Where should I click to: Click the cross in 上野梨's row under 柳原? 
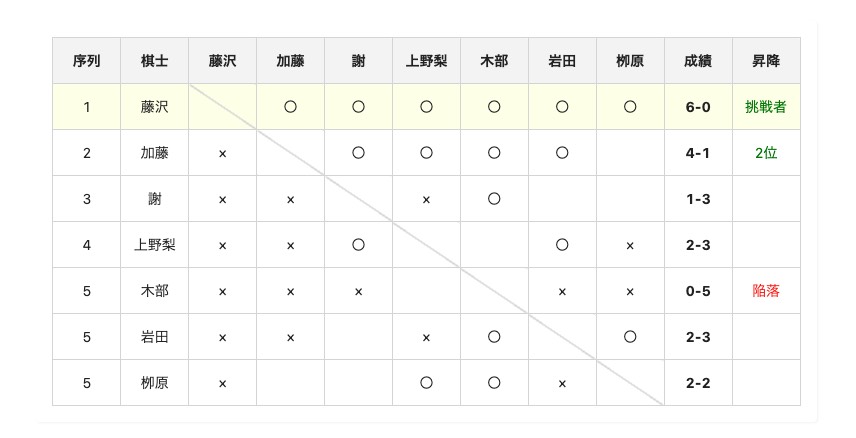point(630,245)
